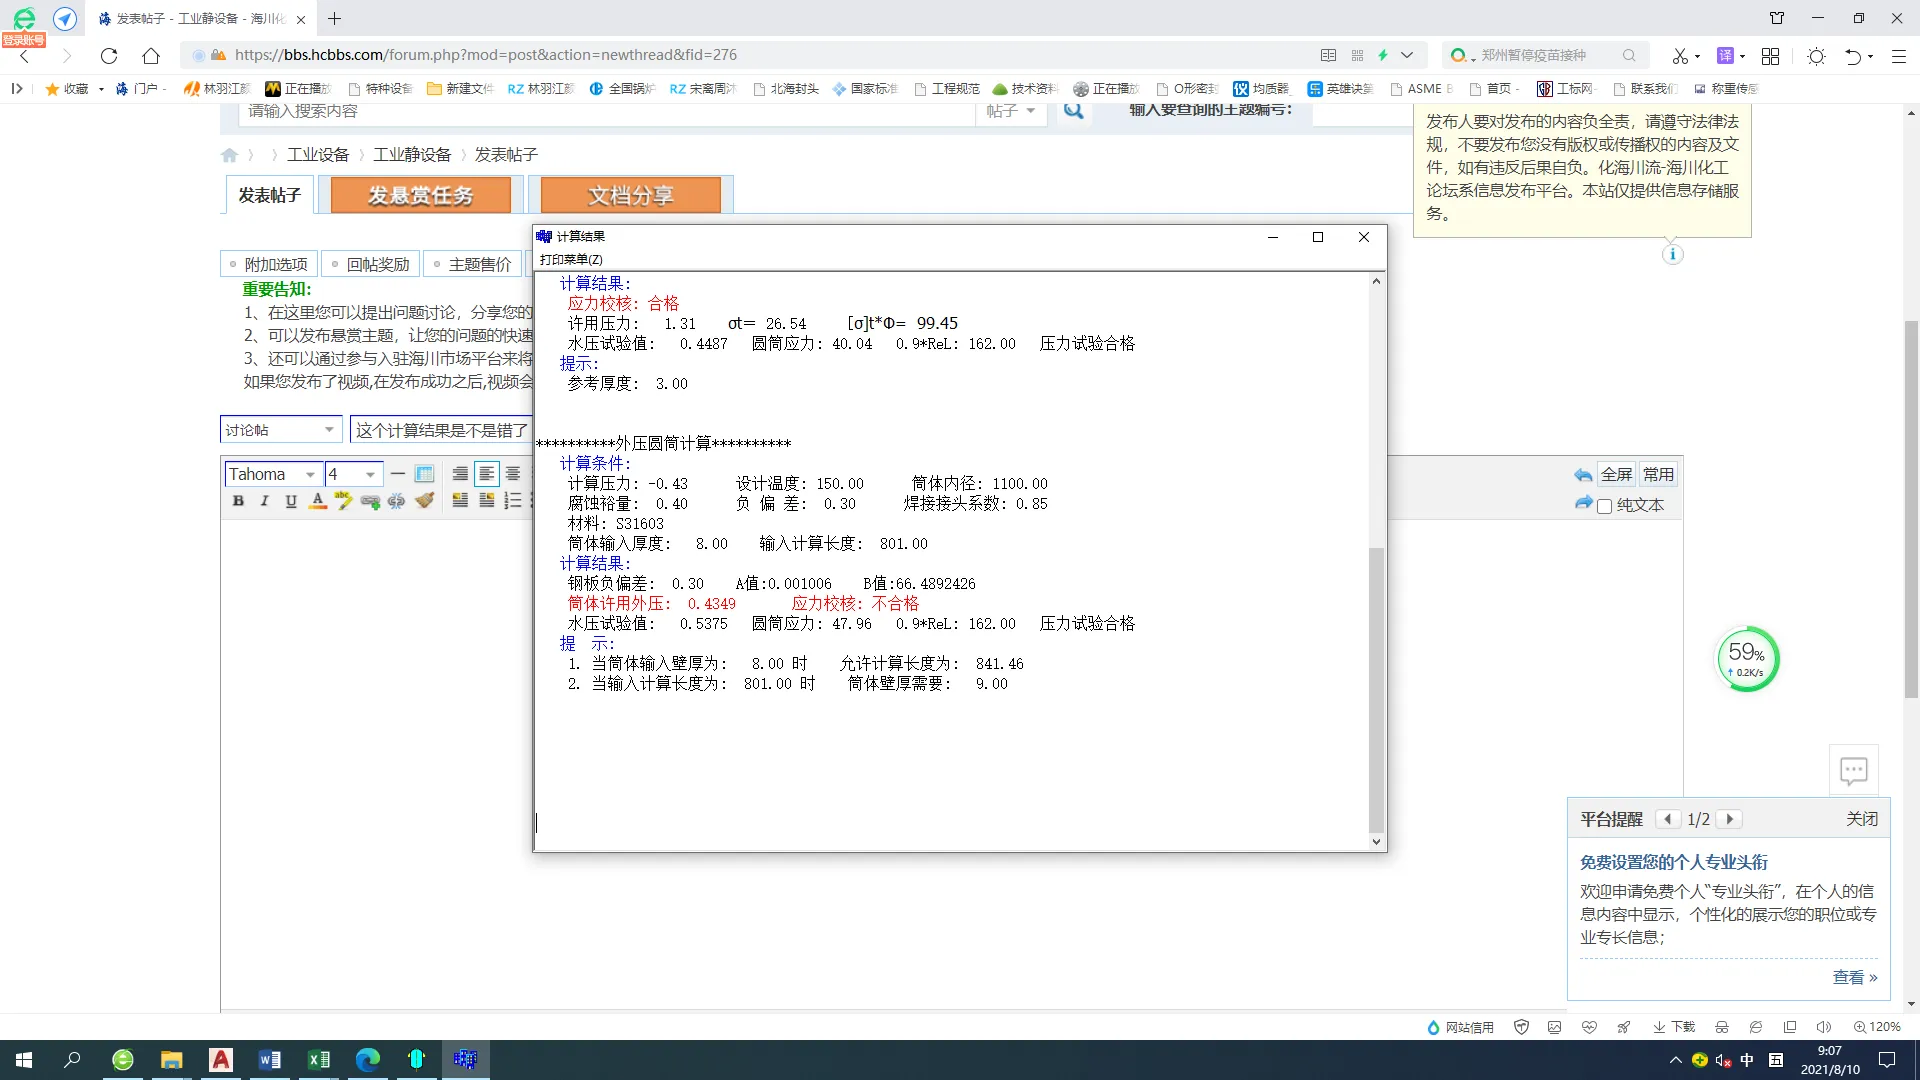
Task: Focus the browser search box
Action: point(1545,55)
